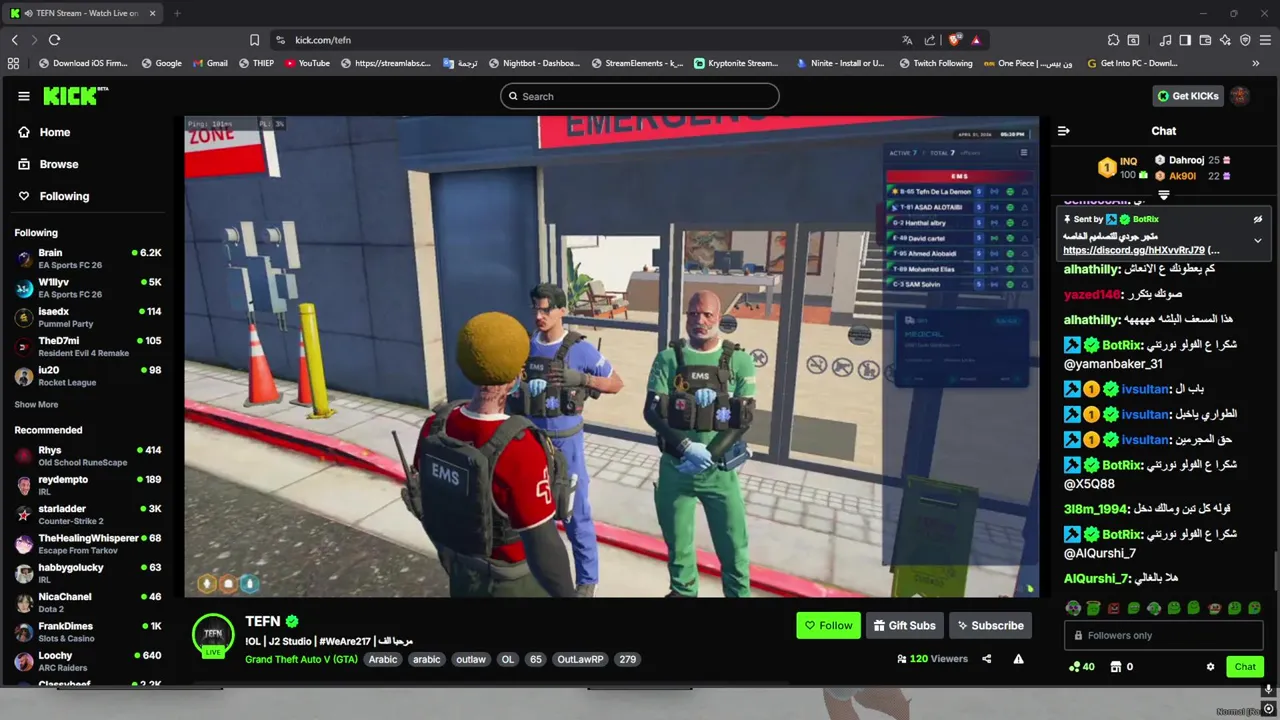This screenshot has width=1280, height=720.
Task: Open the chat settings gear
Action: 1210,667
